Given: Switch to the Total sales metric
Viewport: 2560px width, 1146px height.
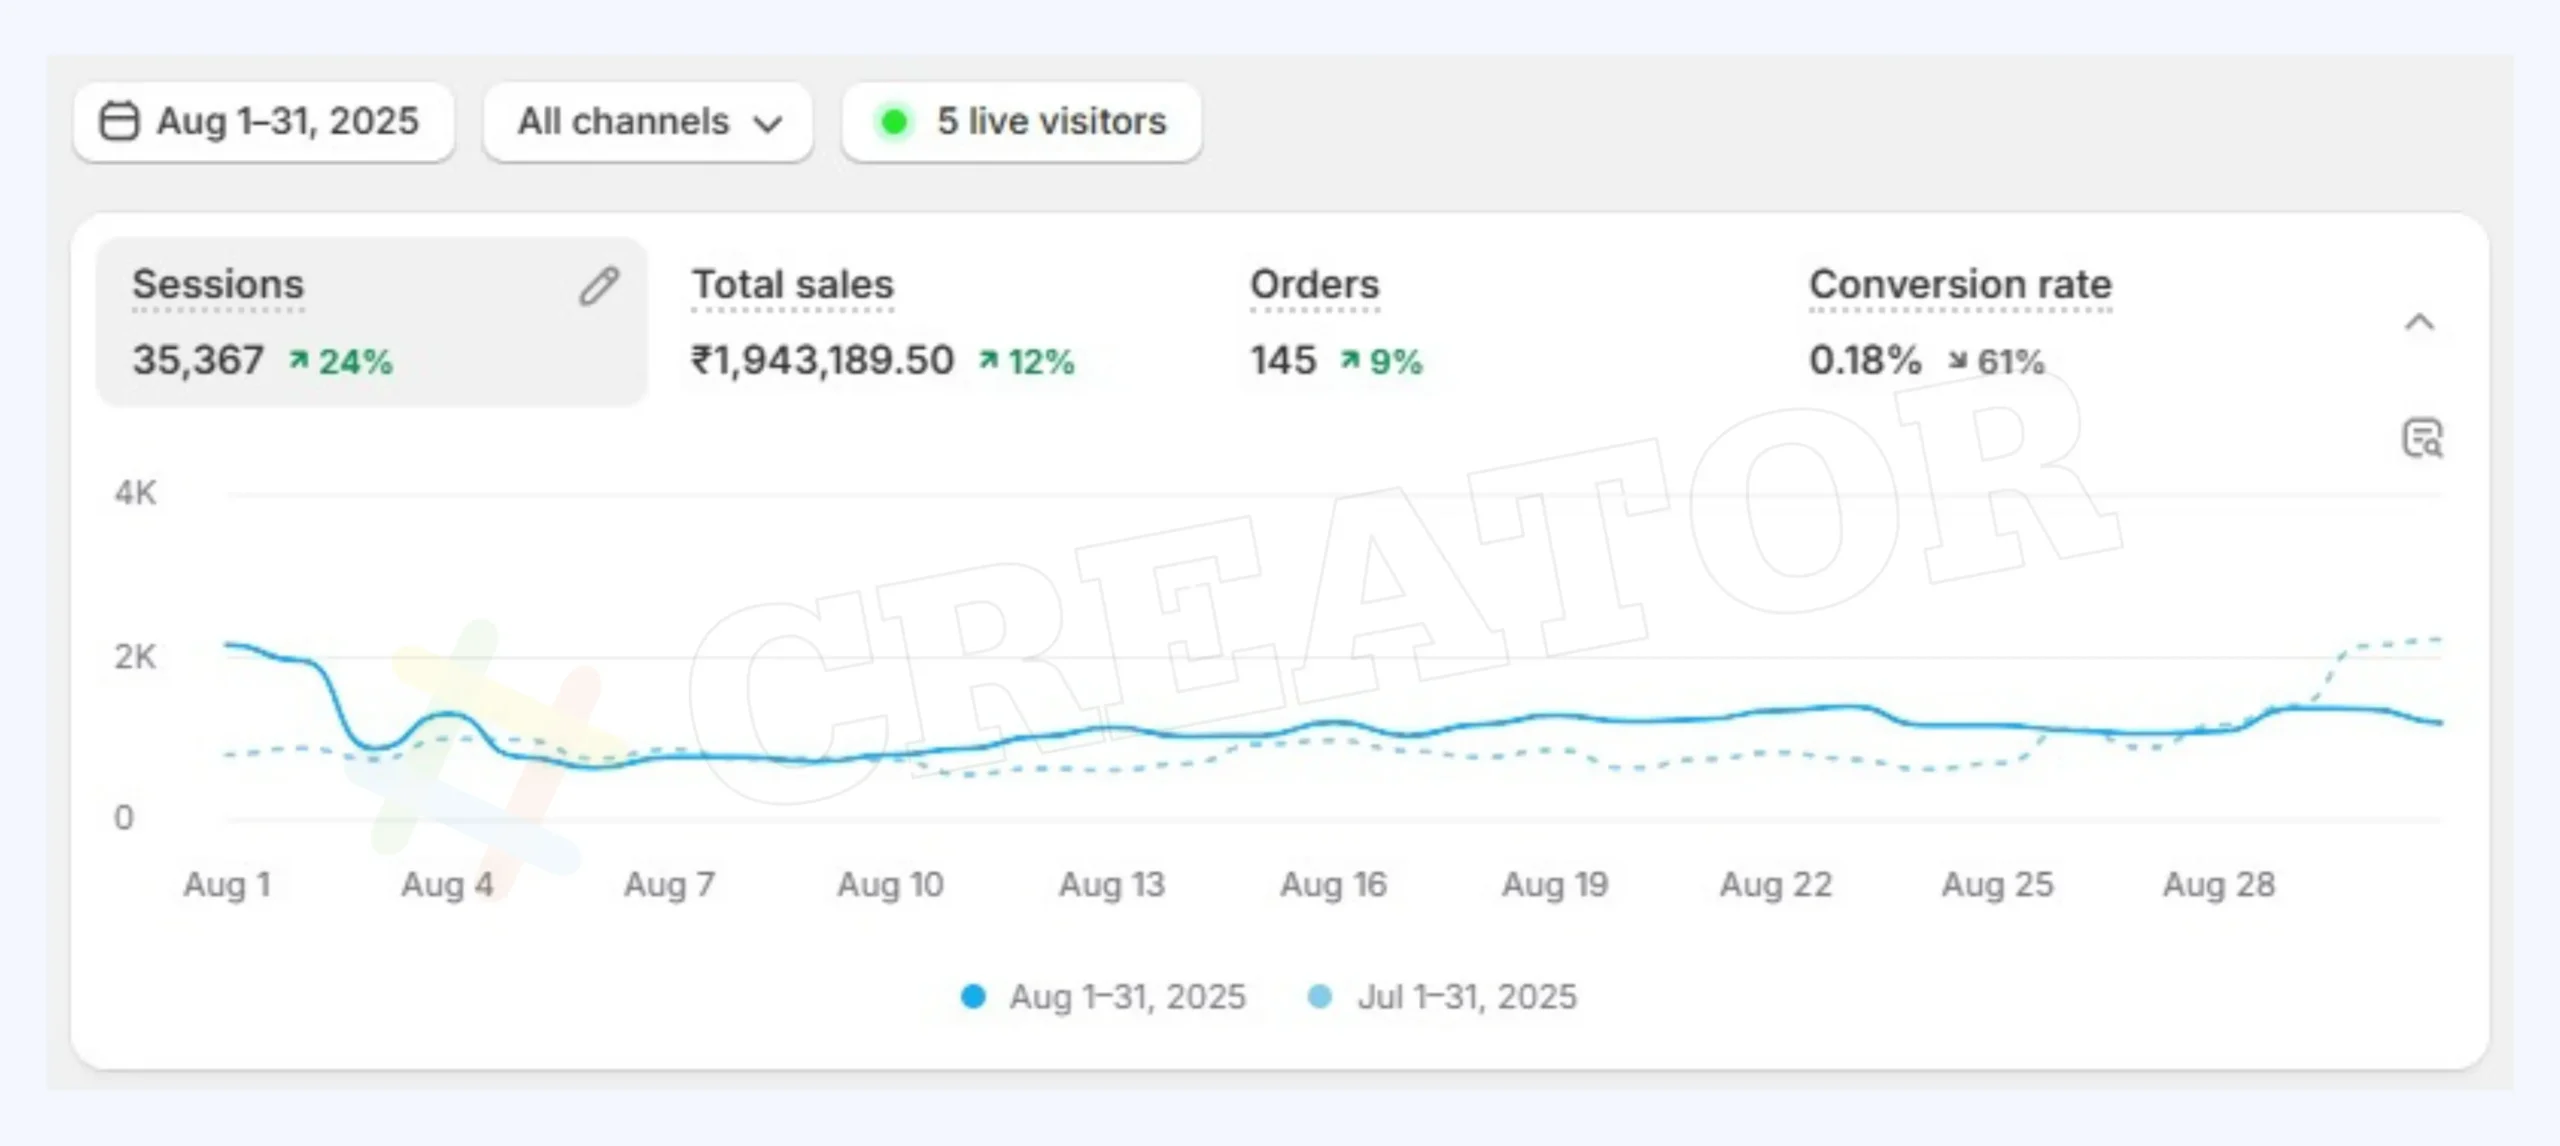Looking at the screenshot, I should coord(792,285).
